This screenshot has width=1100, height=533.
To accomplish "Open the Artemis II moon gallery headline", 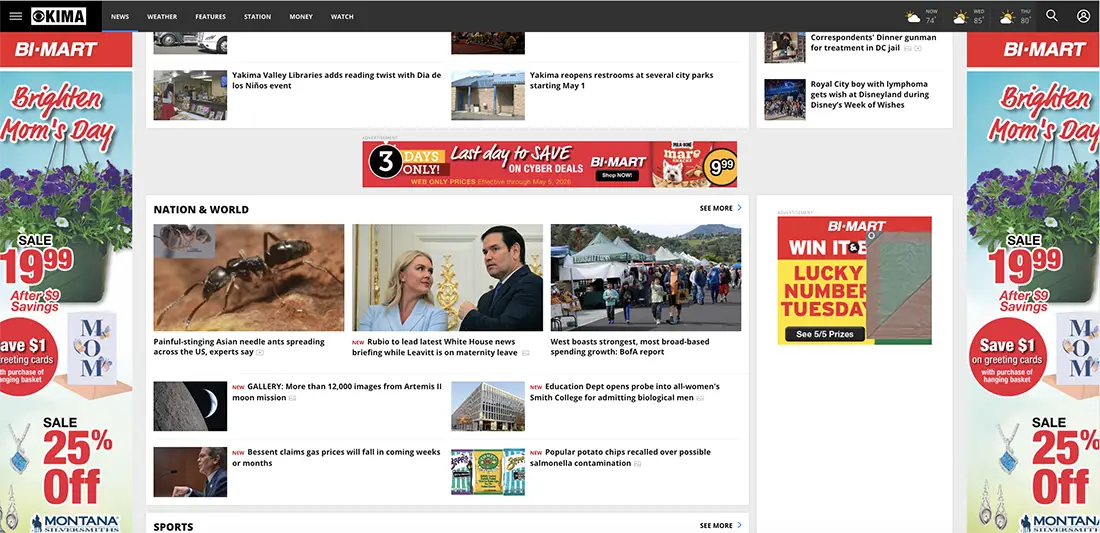I will 337,392.
